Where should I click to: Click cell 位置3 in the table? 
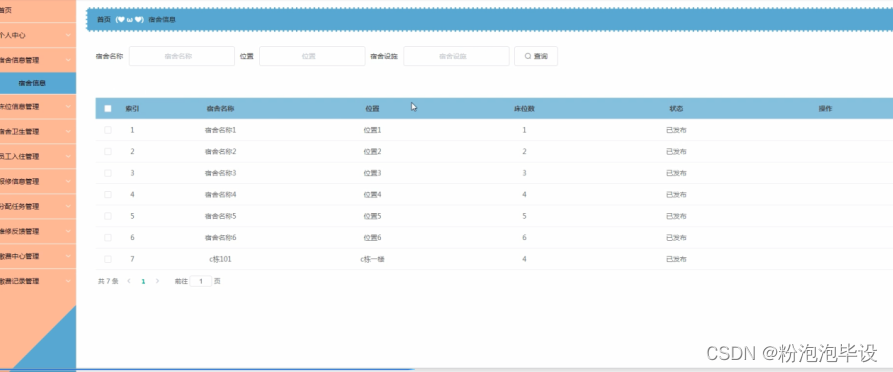tap(372, 173)
